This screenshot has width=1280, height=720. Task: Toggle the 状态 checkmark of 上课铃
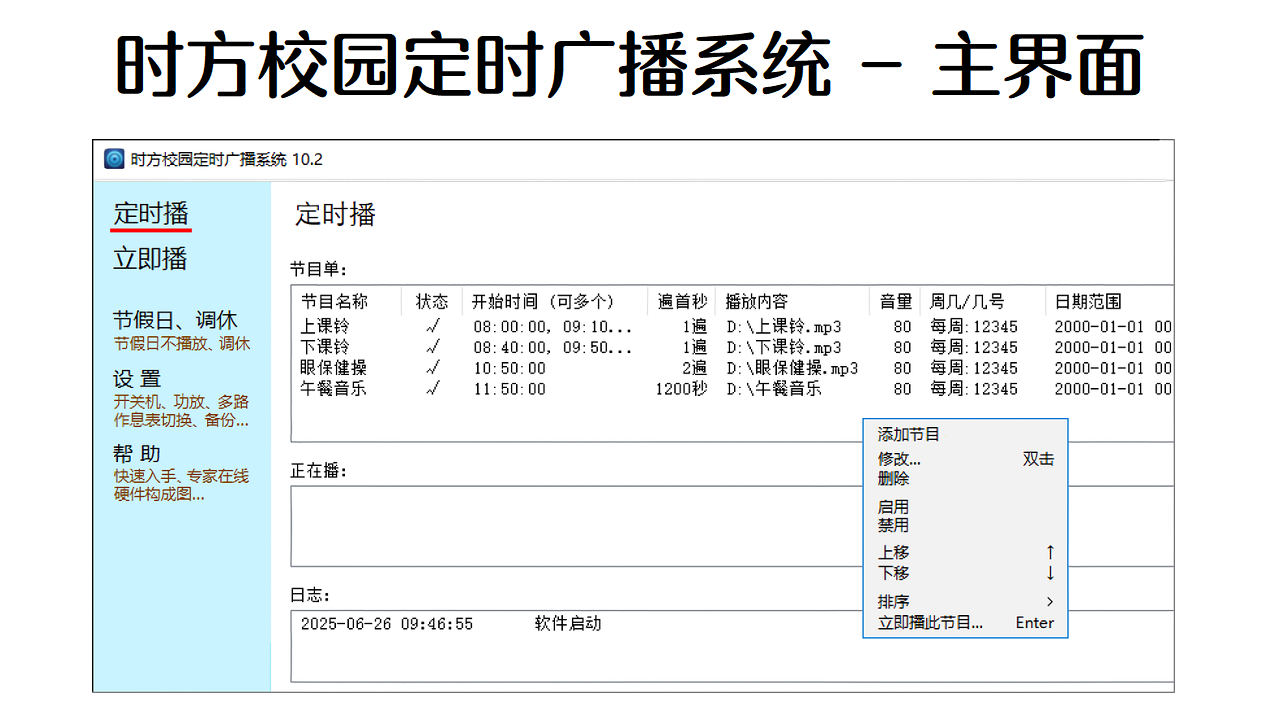coord(432,326)
